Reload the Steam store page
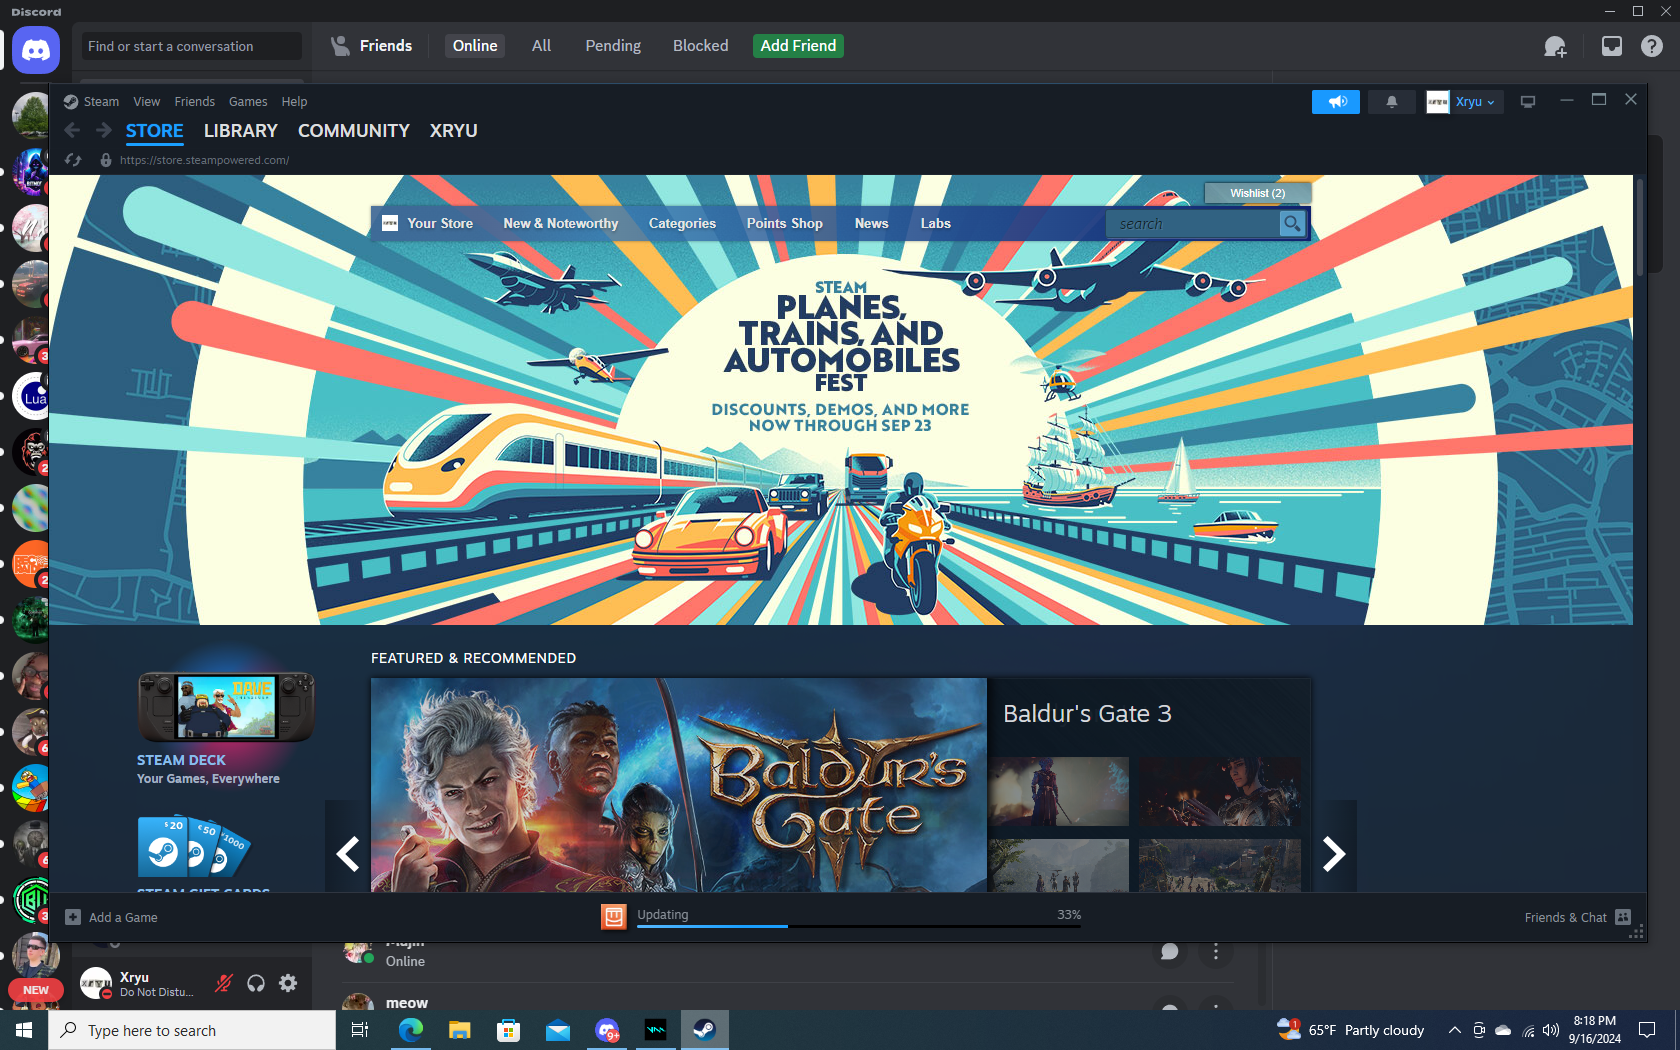Image resolution: width=1680 pixels, height=1050 pixels. click(x=73, y=160)
